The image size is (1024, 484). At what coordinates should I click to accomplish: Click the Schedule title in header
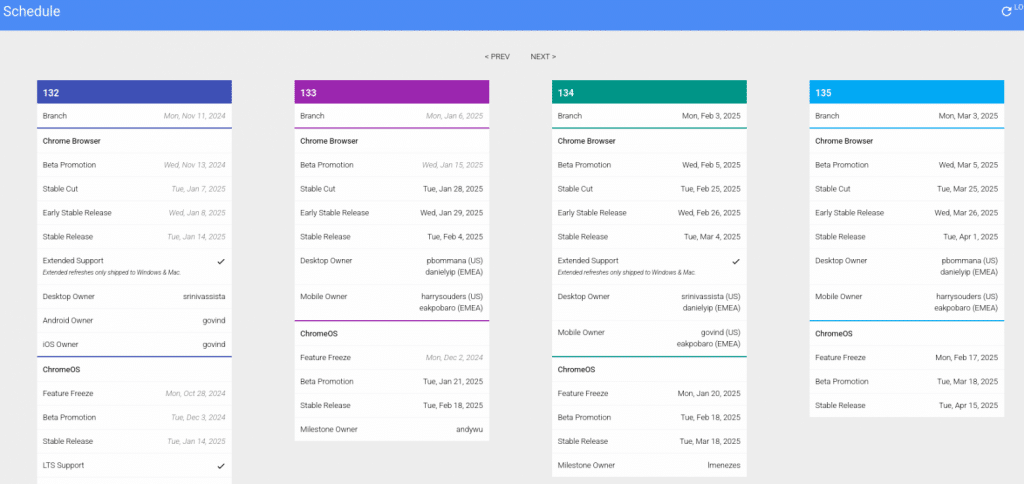tap(32, 11)
